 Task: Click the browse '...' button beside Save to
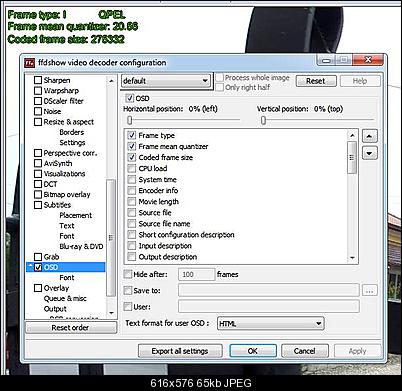point(370,290)
